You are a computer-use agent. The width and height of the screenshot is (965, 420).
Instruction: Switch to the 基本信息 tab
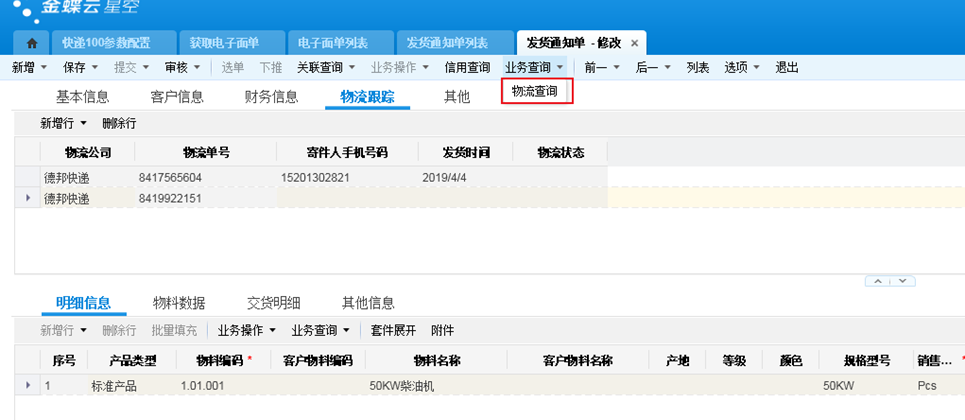82,97
